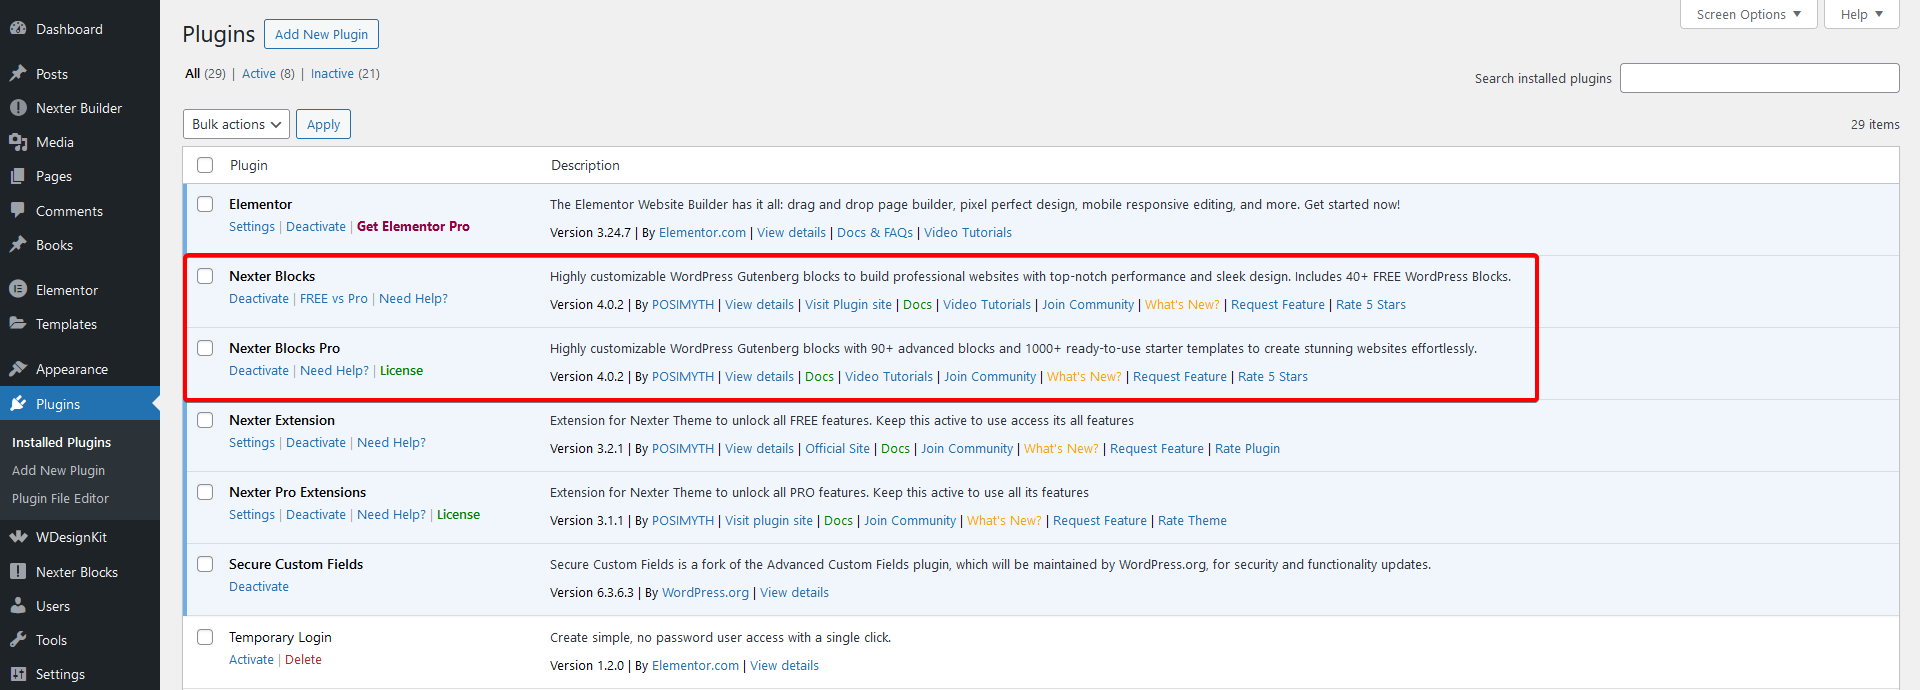Click Nexter Extension Rate Plugin link
Image resolution: width=1920 pixels, height=690 pixels.
[1247, 449]
